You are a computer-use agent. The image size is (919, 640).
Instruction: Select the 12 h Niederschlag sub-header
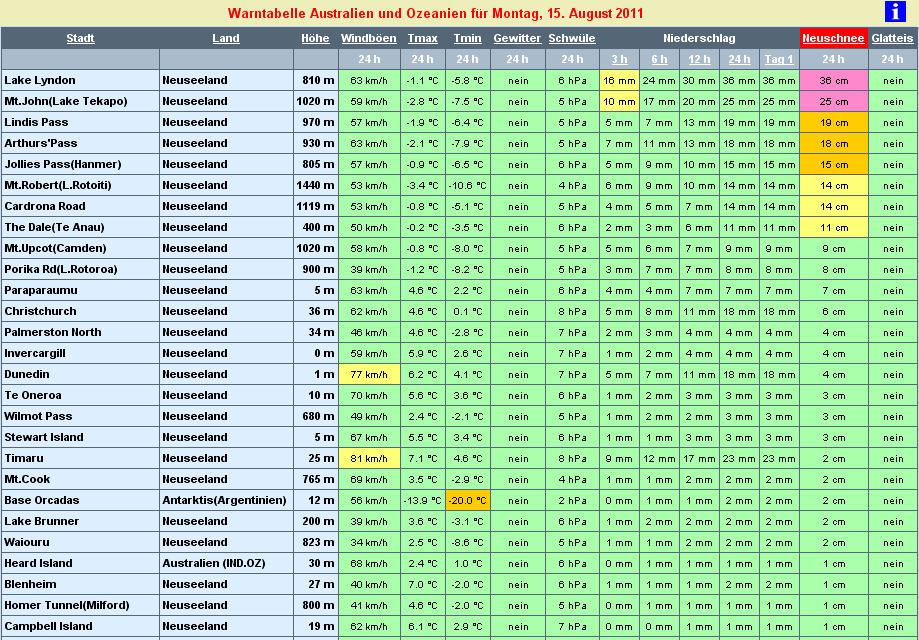point(699,59)
